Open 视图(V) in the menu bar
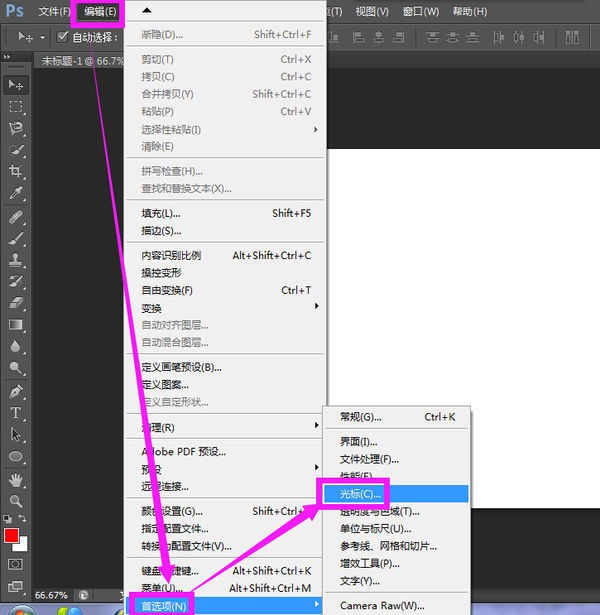Image resolution: width=600 pixels, height=615 pixels. click(x=372, y=12)
